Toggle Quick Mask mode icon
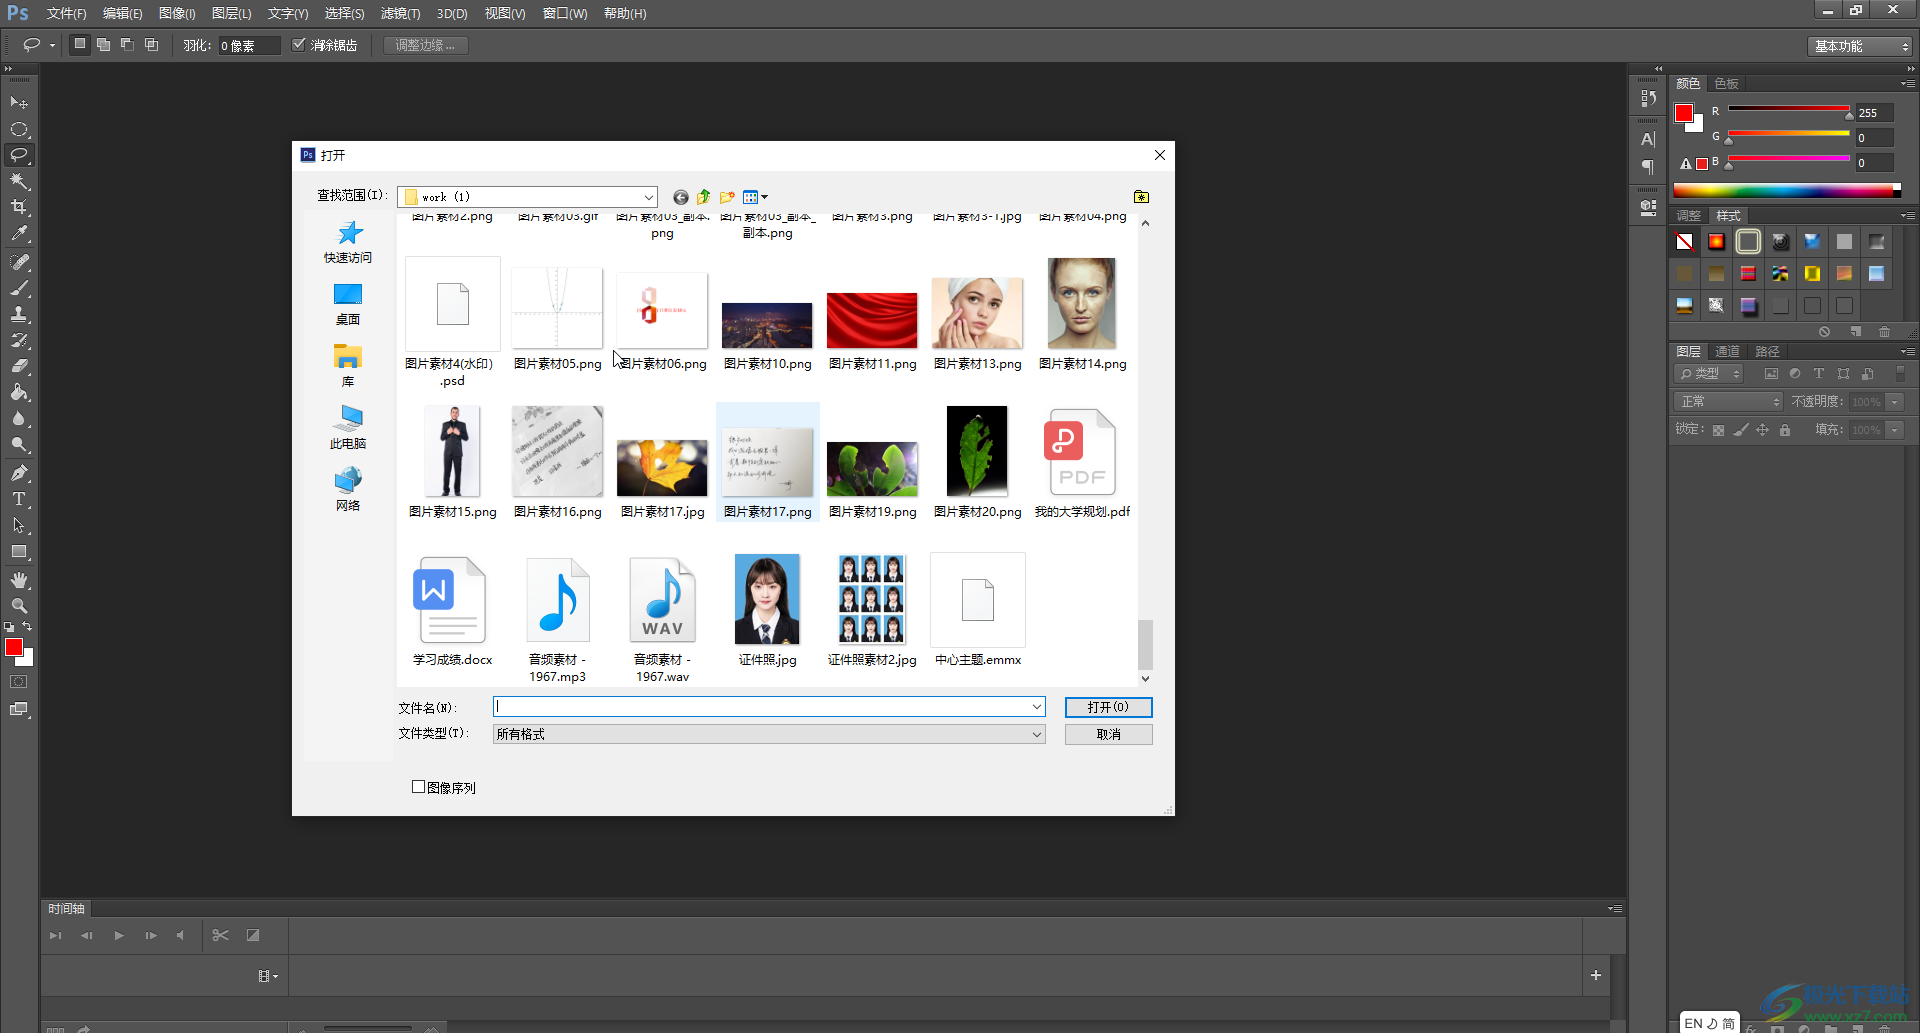 pyautogui.click(x=19, y=682)
